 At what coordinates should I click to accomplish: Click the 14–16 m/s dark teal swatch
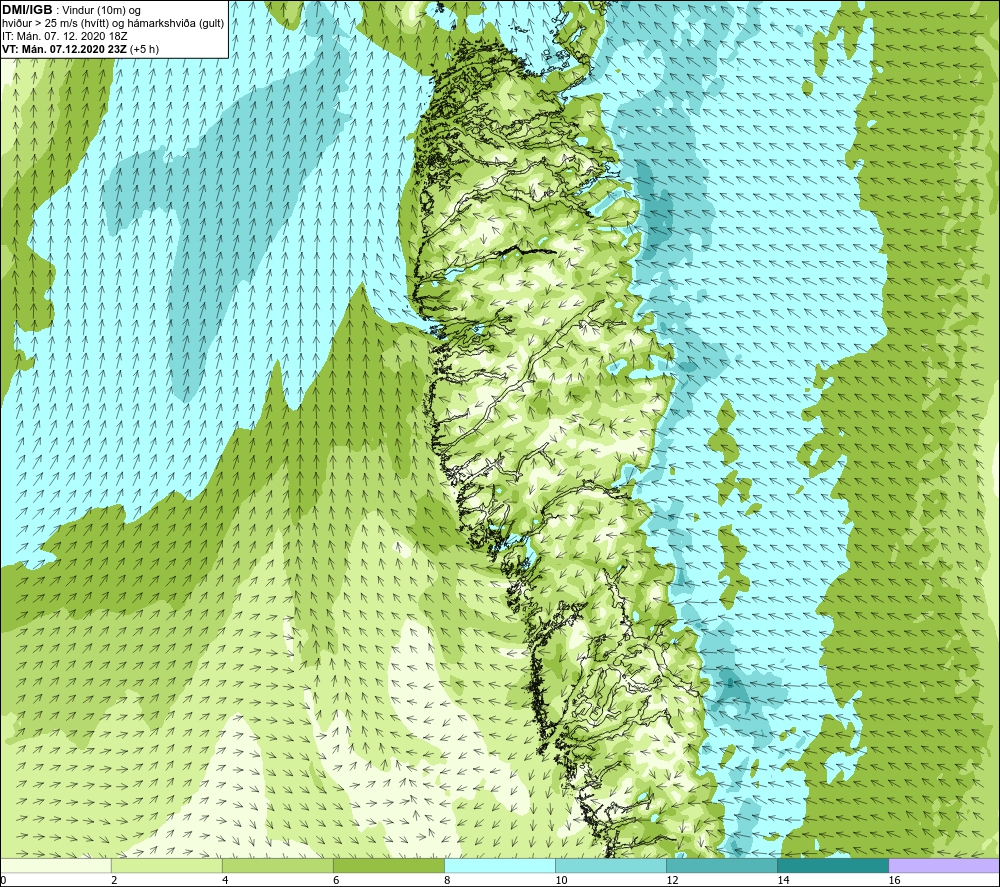(832, 865)
